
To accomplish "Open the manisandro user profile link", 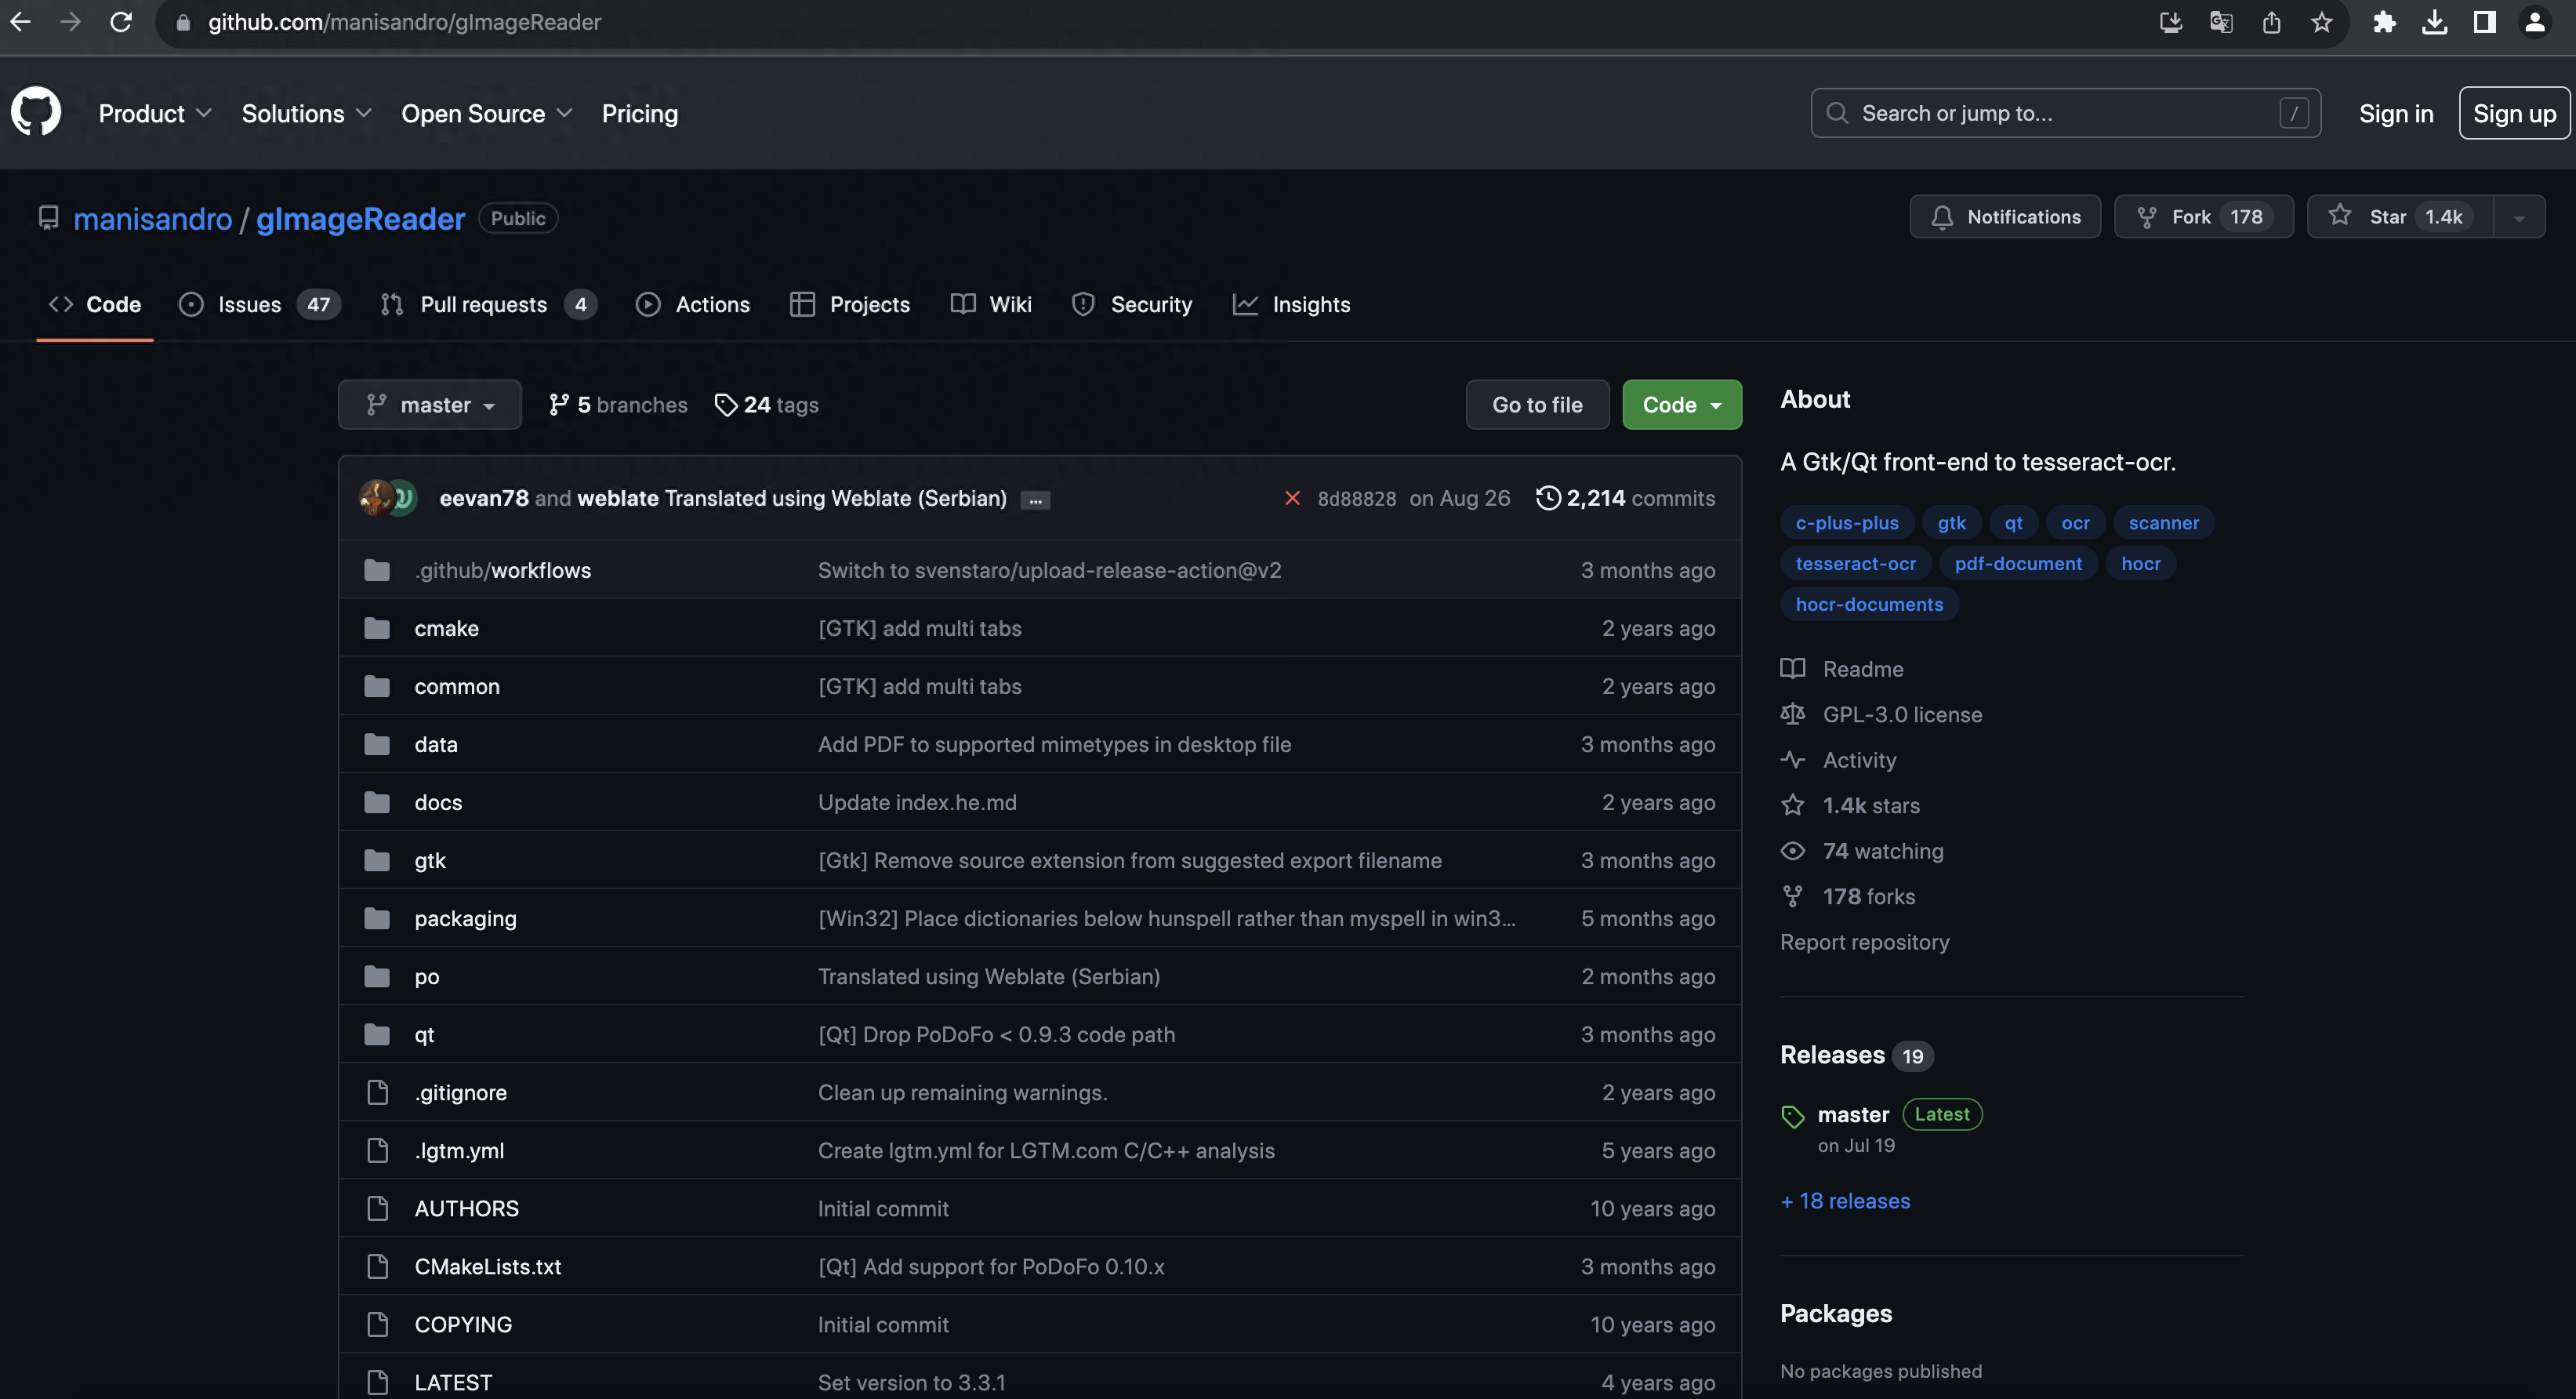I will tap(153, 219).
